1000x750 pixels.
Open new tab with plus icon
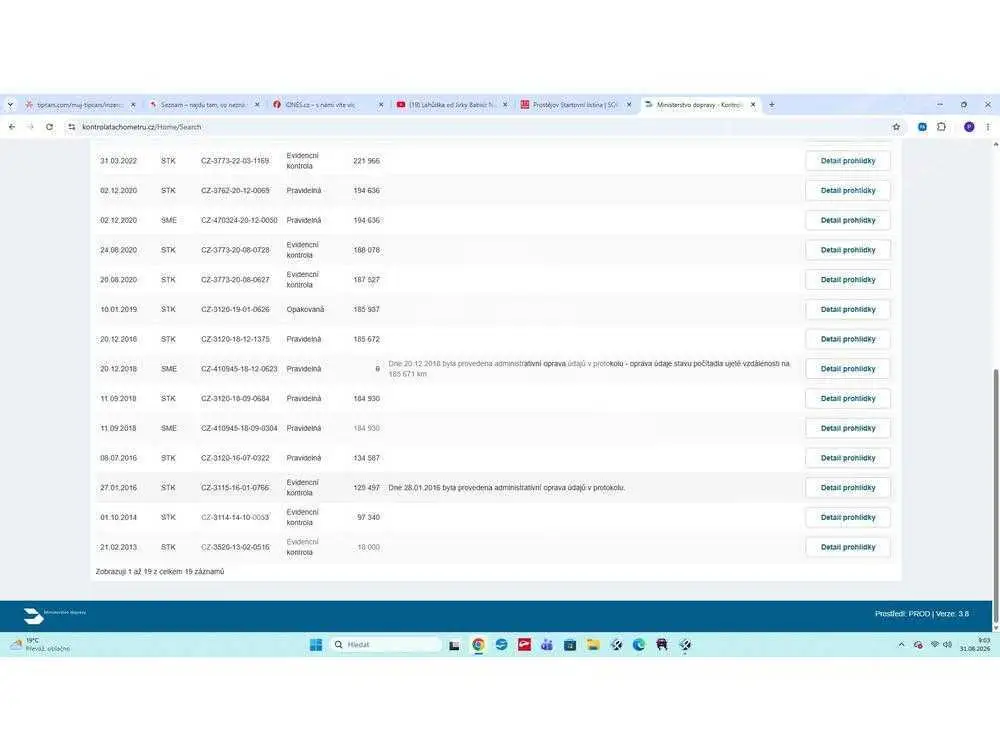772,105
